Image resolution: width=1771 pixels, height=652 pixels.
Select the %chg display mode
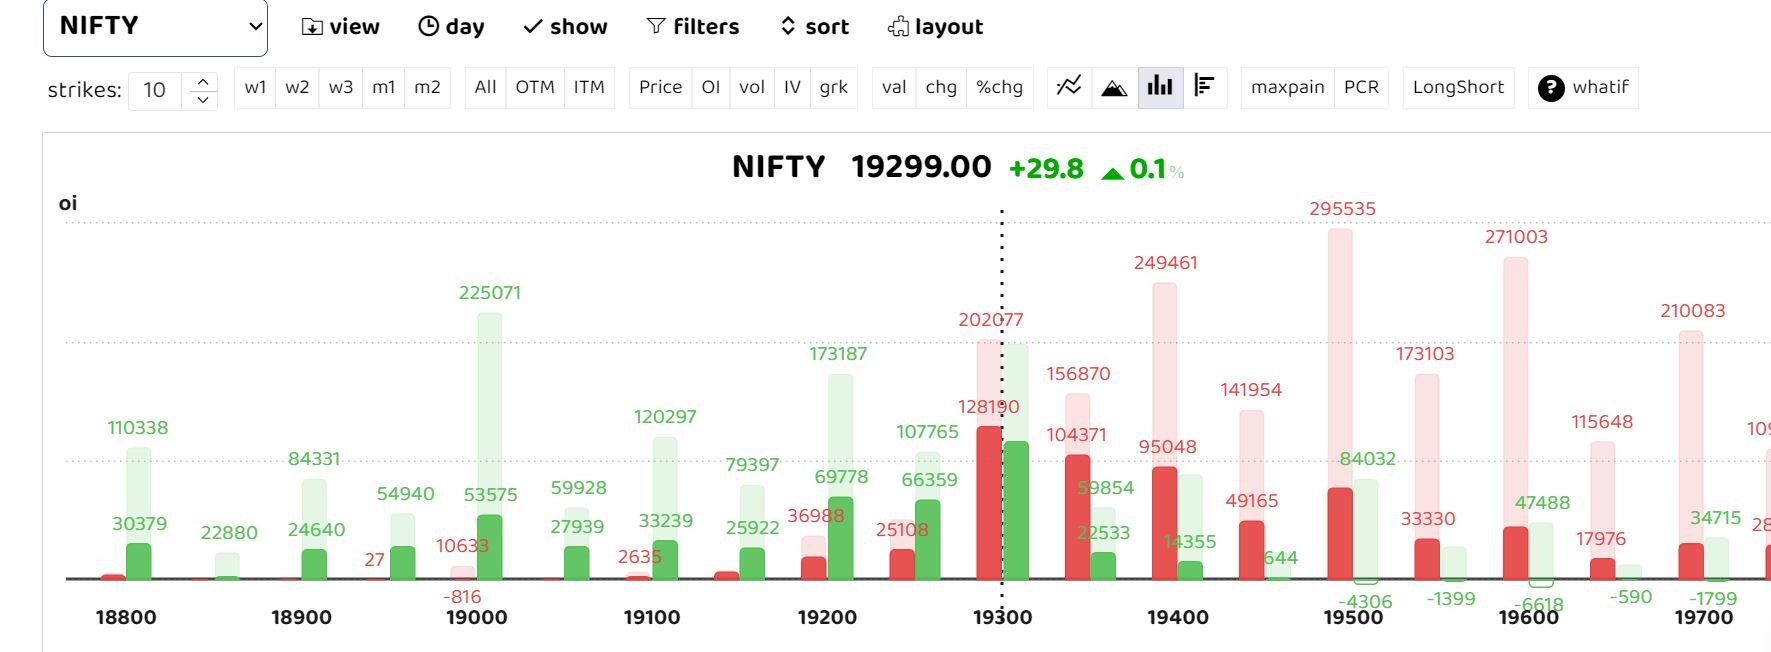tap(1000, 87)
